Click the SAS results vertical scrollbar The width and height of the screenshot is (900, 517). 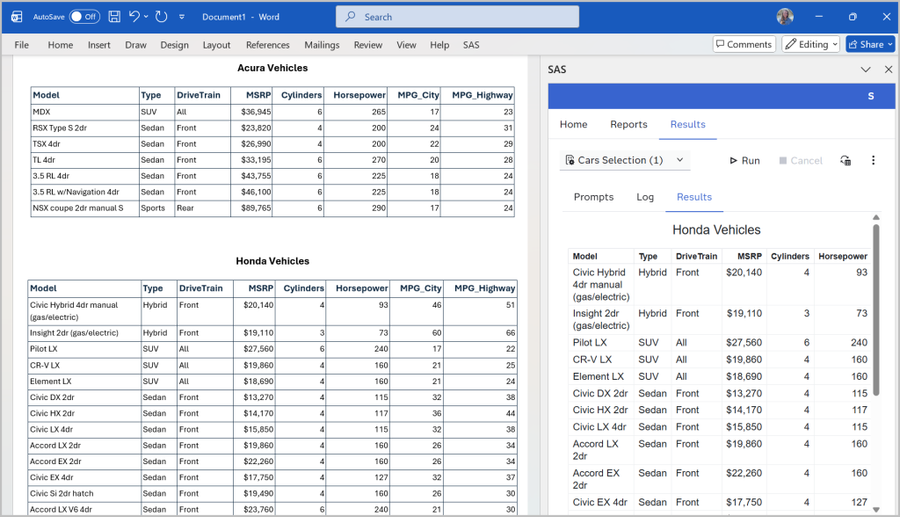[876, 310]
